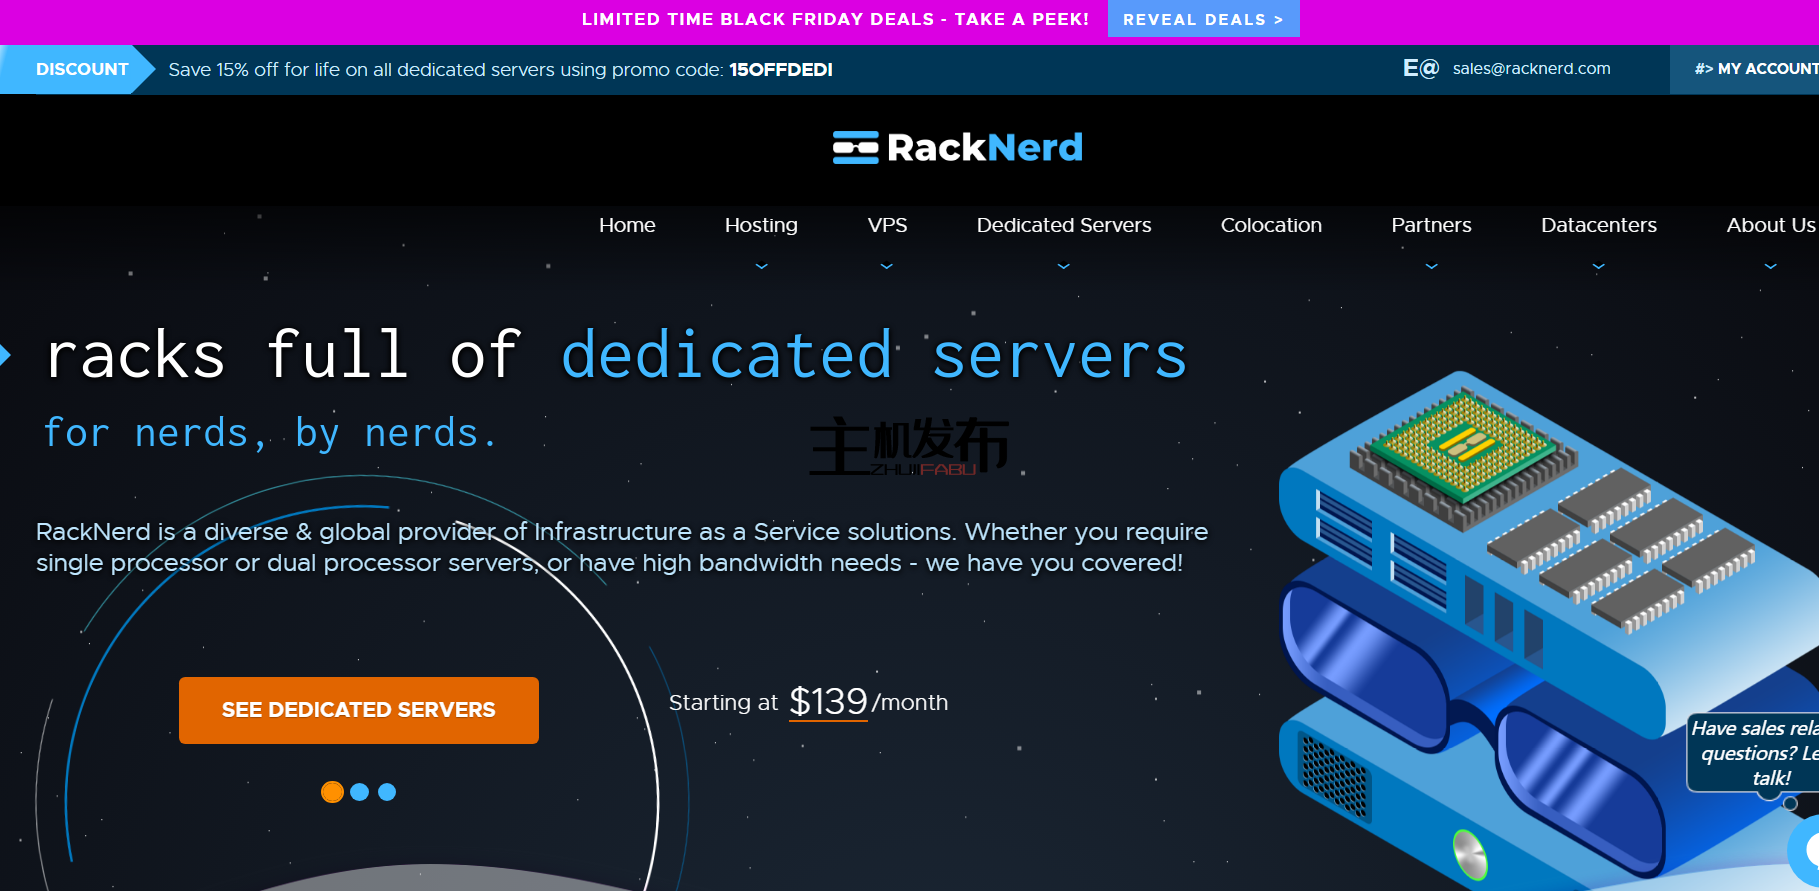Click See Dedicated Servers button
1819x891 pixels.
tap(359, 710)
